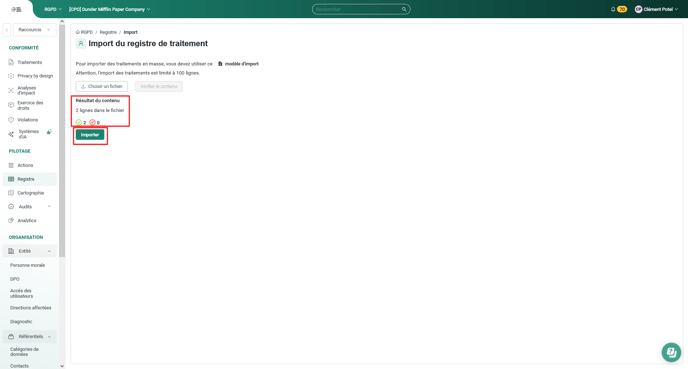Click the Référentiels icon

point(11,337)
